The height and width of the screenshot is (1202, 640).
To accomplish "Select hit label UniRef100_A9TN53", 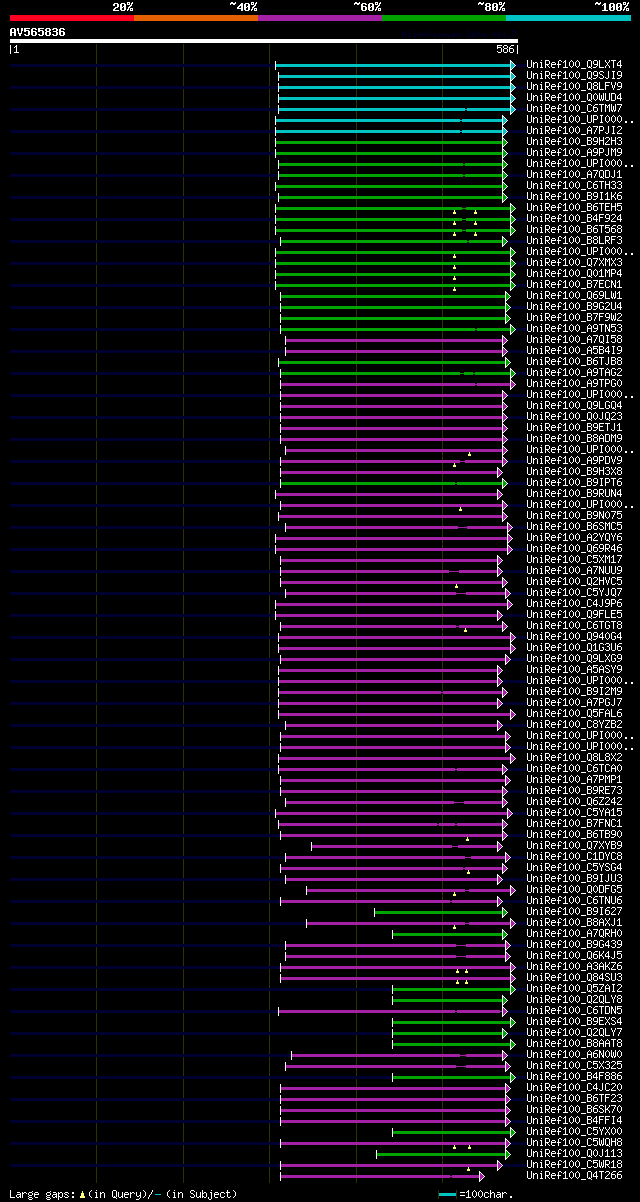I will point(574,328).
